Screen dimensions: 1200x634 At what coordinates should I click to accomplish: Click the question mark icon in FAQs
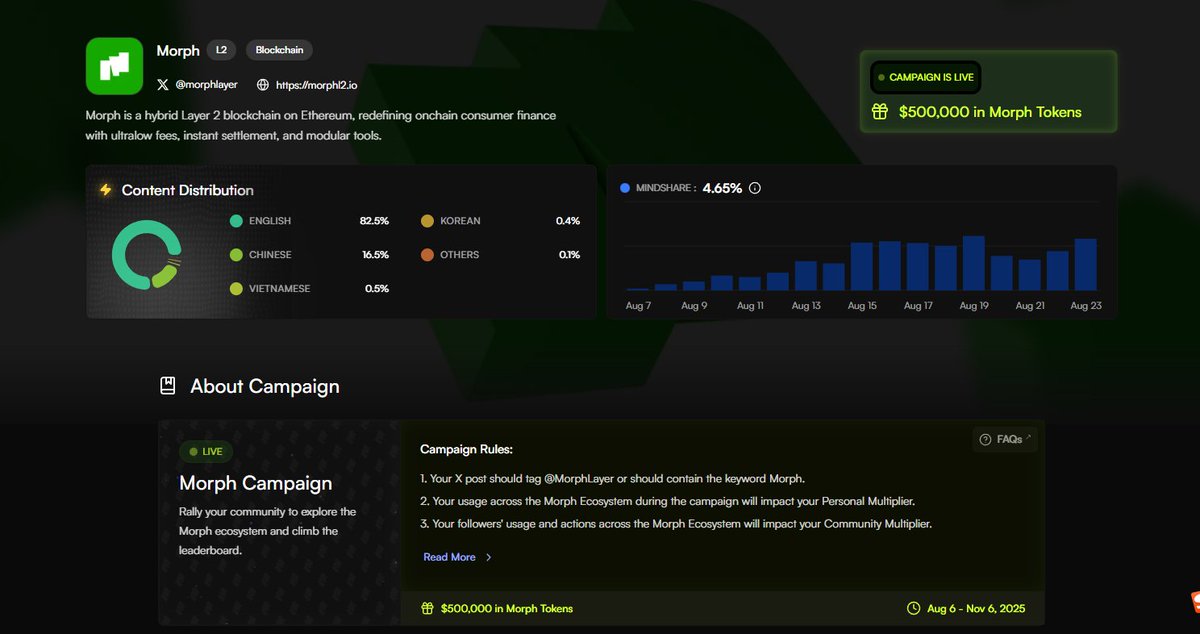985,440
